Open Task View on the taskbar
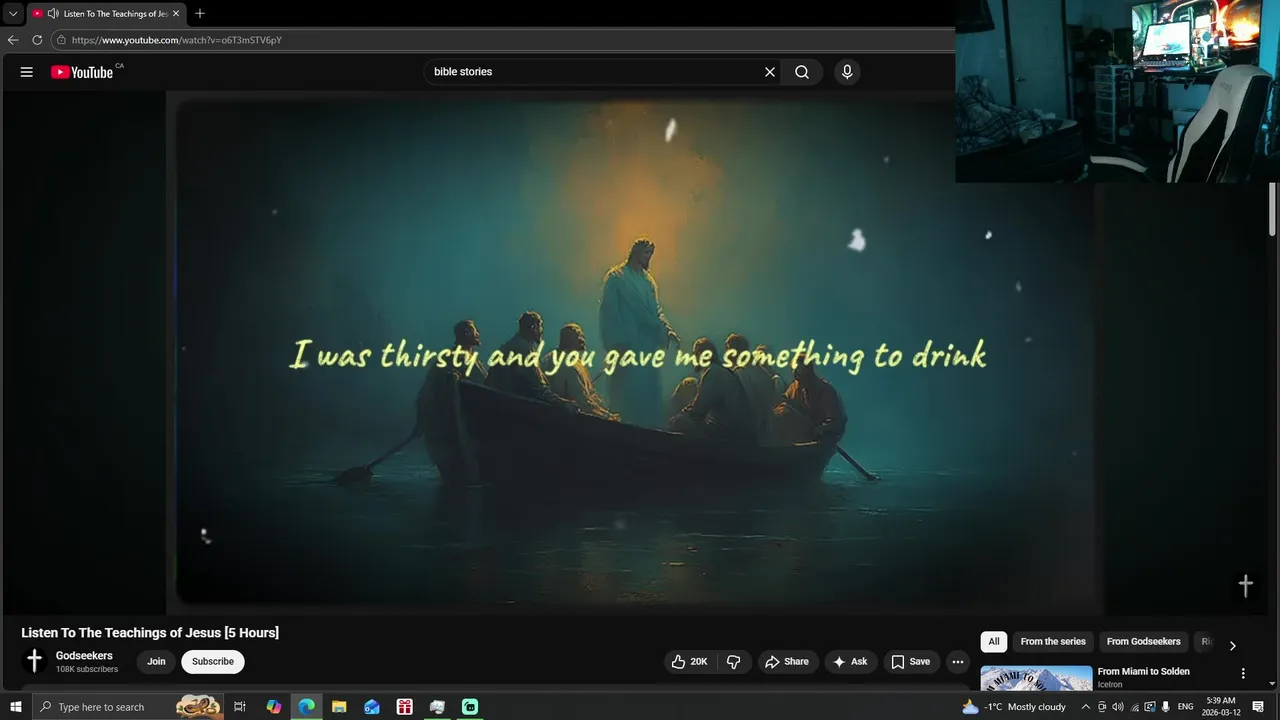 [240, 707]
